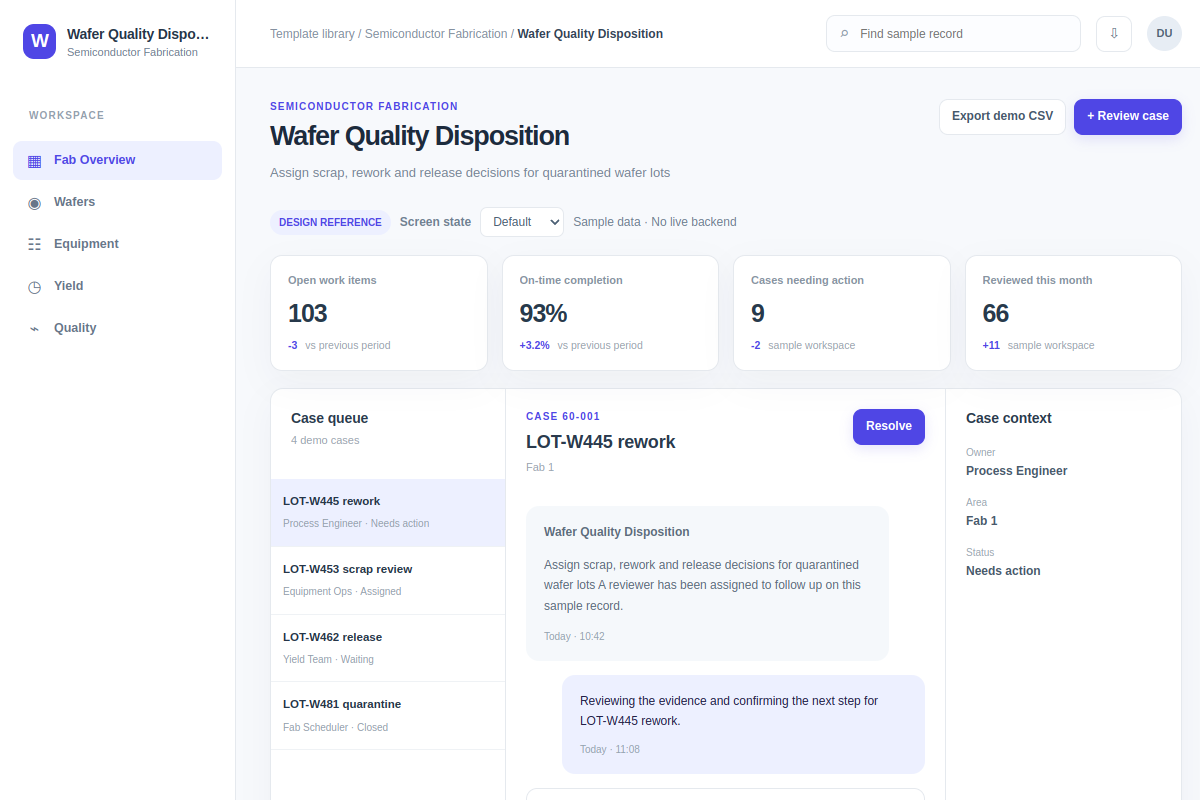Image resolution: width=1200 pixels, height=800 pixels.
Task: Select LOT-W453 scrap review case
Action: pyautogui.click(x=388, y=580)
